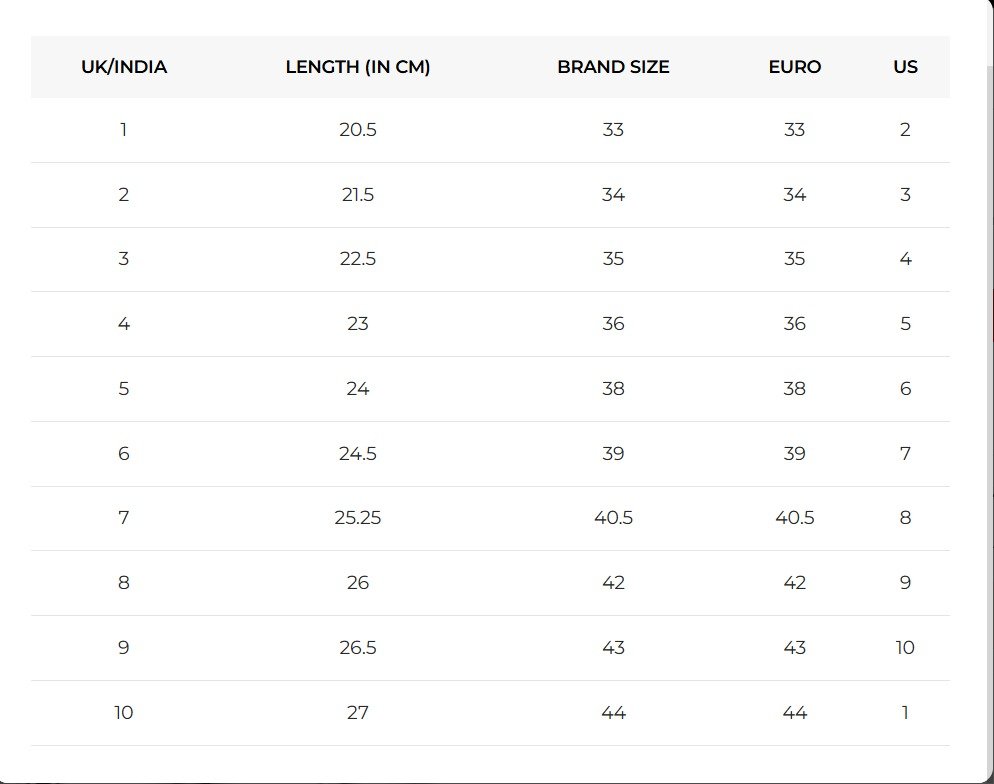The image size is (994, 784).
Task: Click US size 6 cell
Action: (x=905, y=389)
